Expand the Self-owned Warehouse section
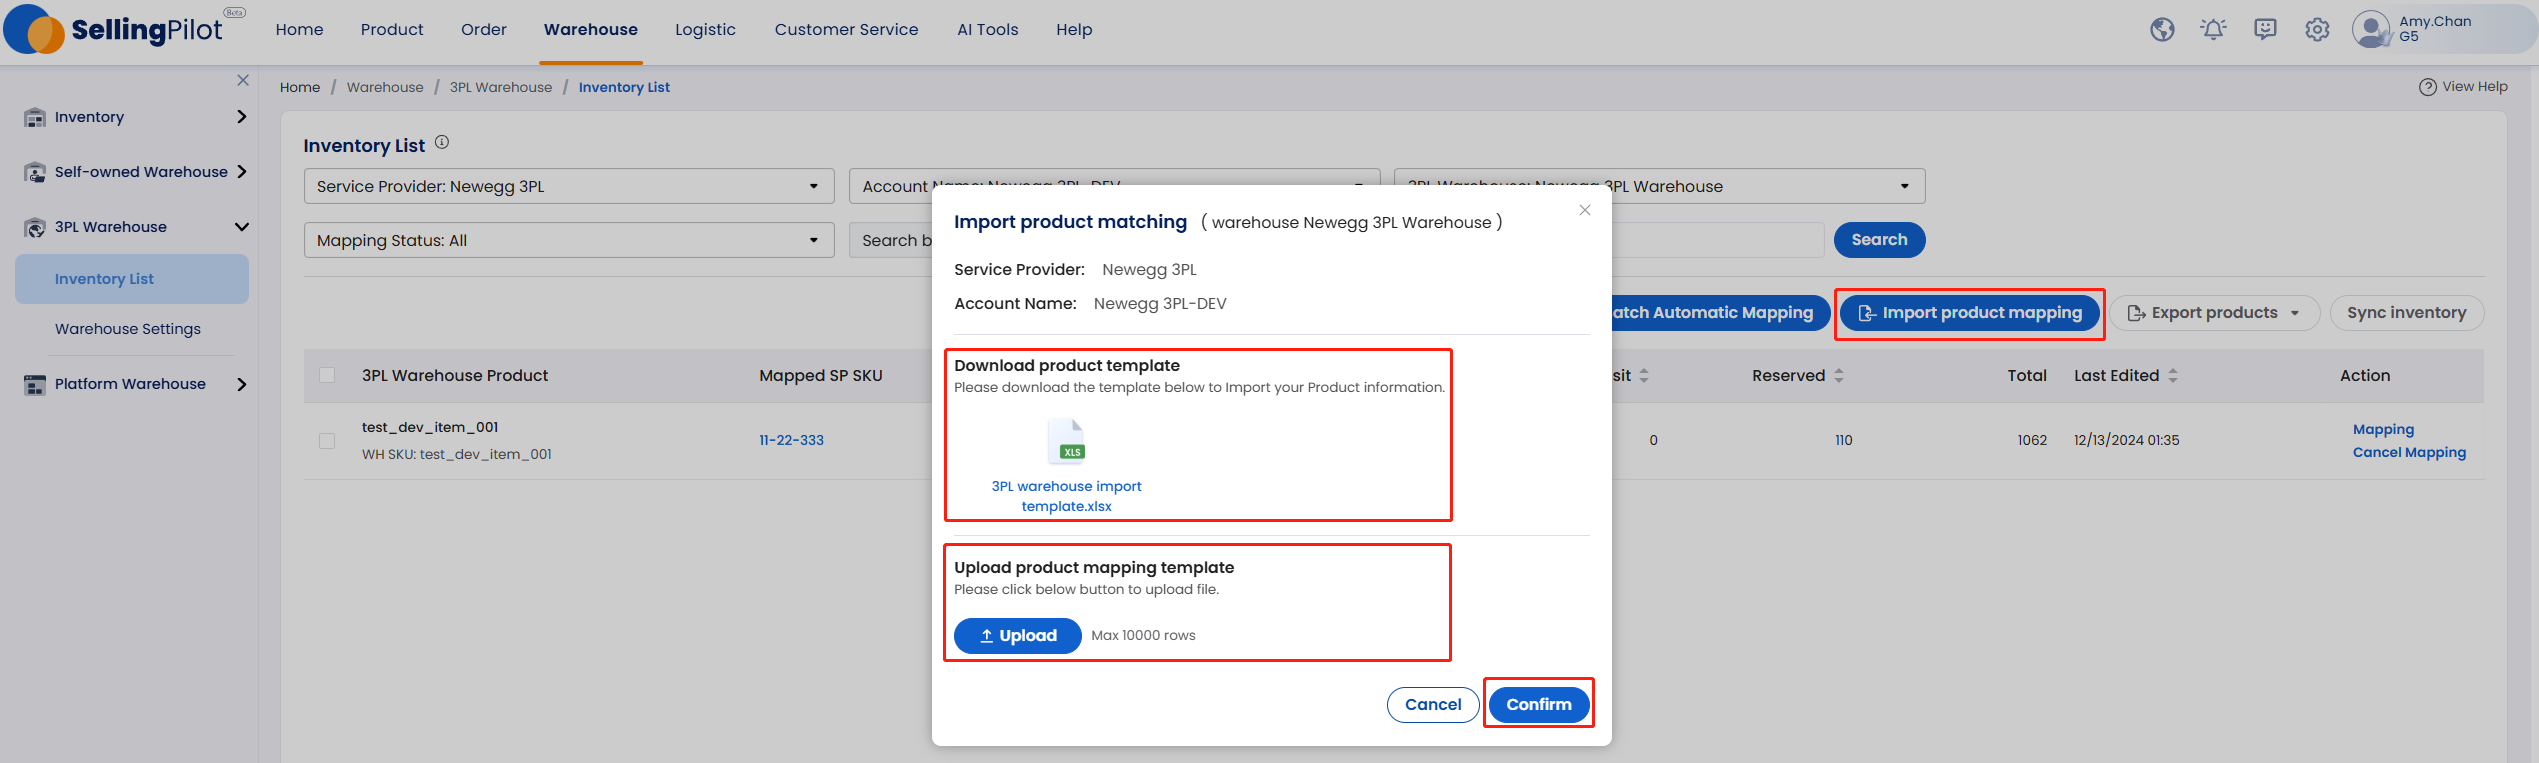Viewport: 2539px width, 763px height. 241,172
